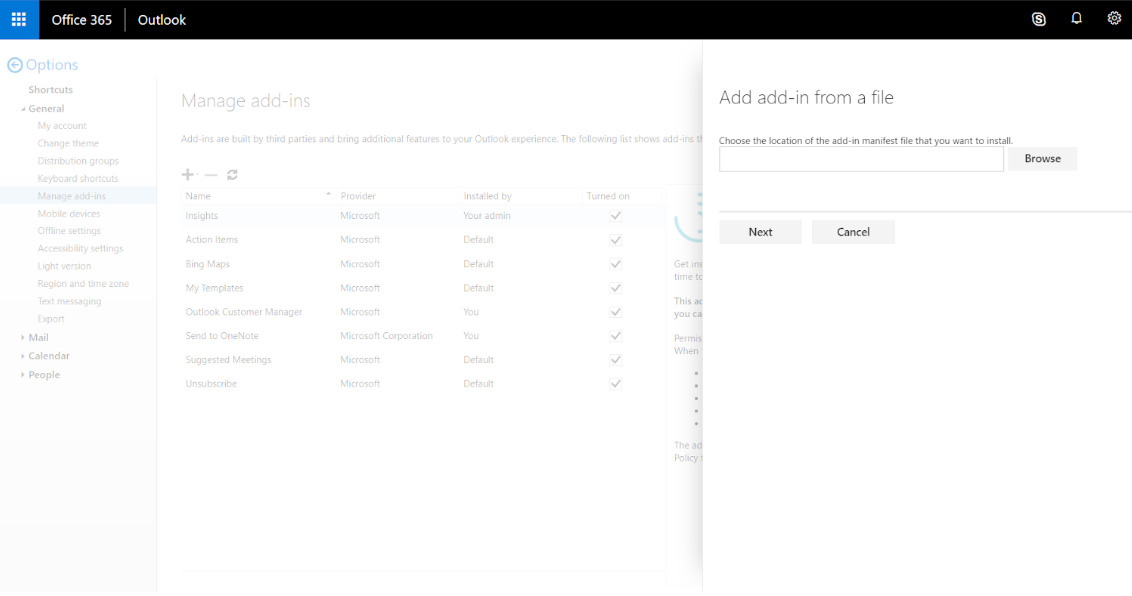Screen dimensions: 1132x596
Task: Click the Microsoft Corporation provider cell
Action: [386, 336]
